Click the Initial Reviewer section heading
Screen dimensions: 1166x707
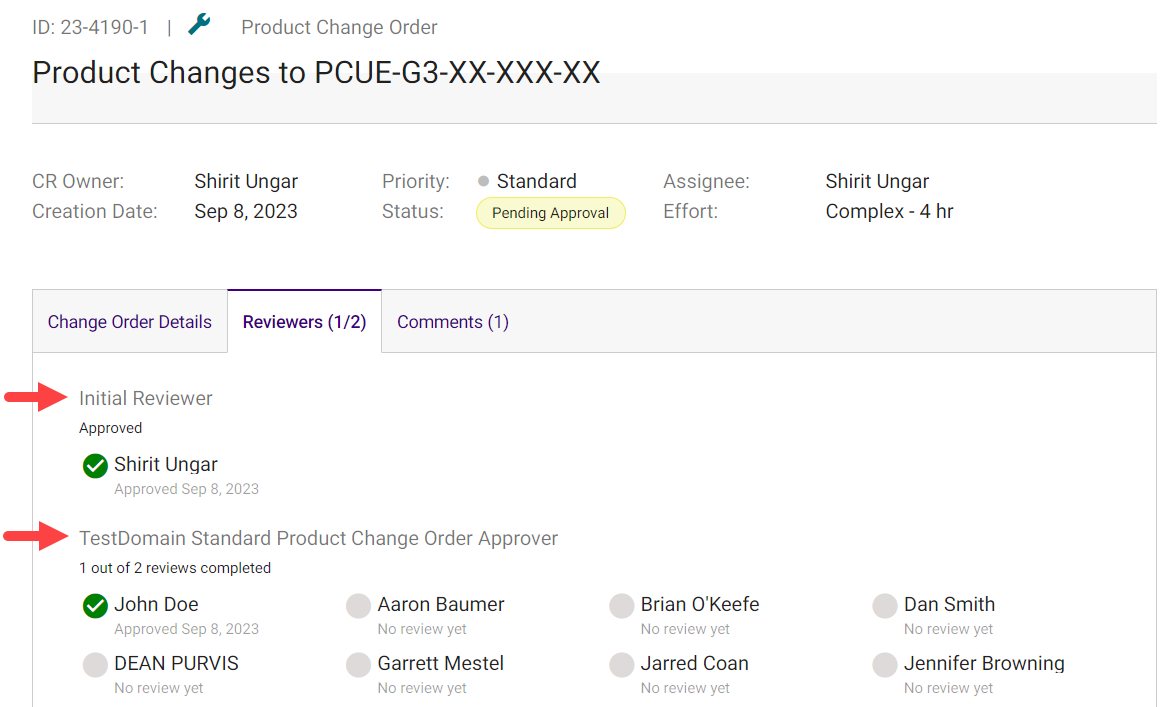pyautogui.click(x=146, y=398)
